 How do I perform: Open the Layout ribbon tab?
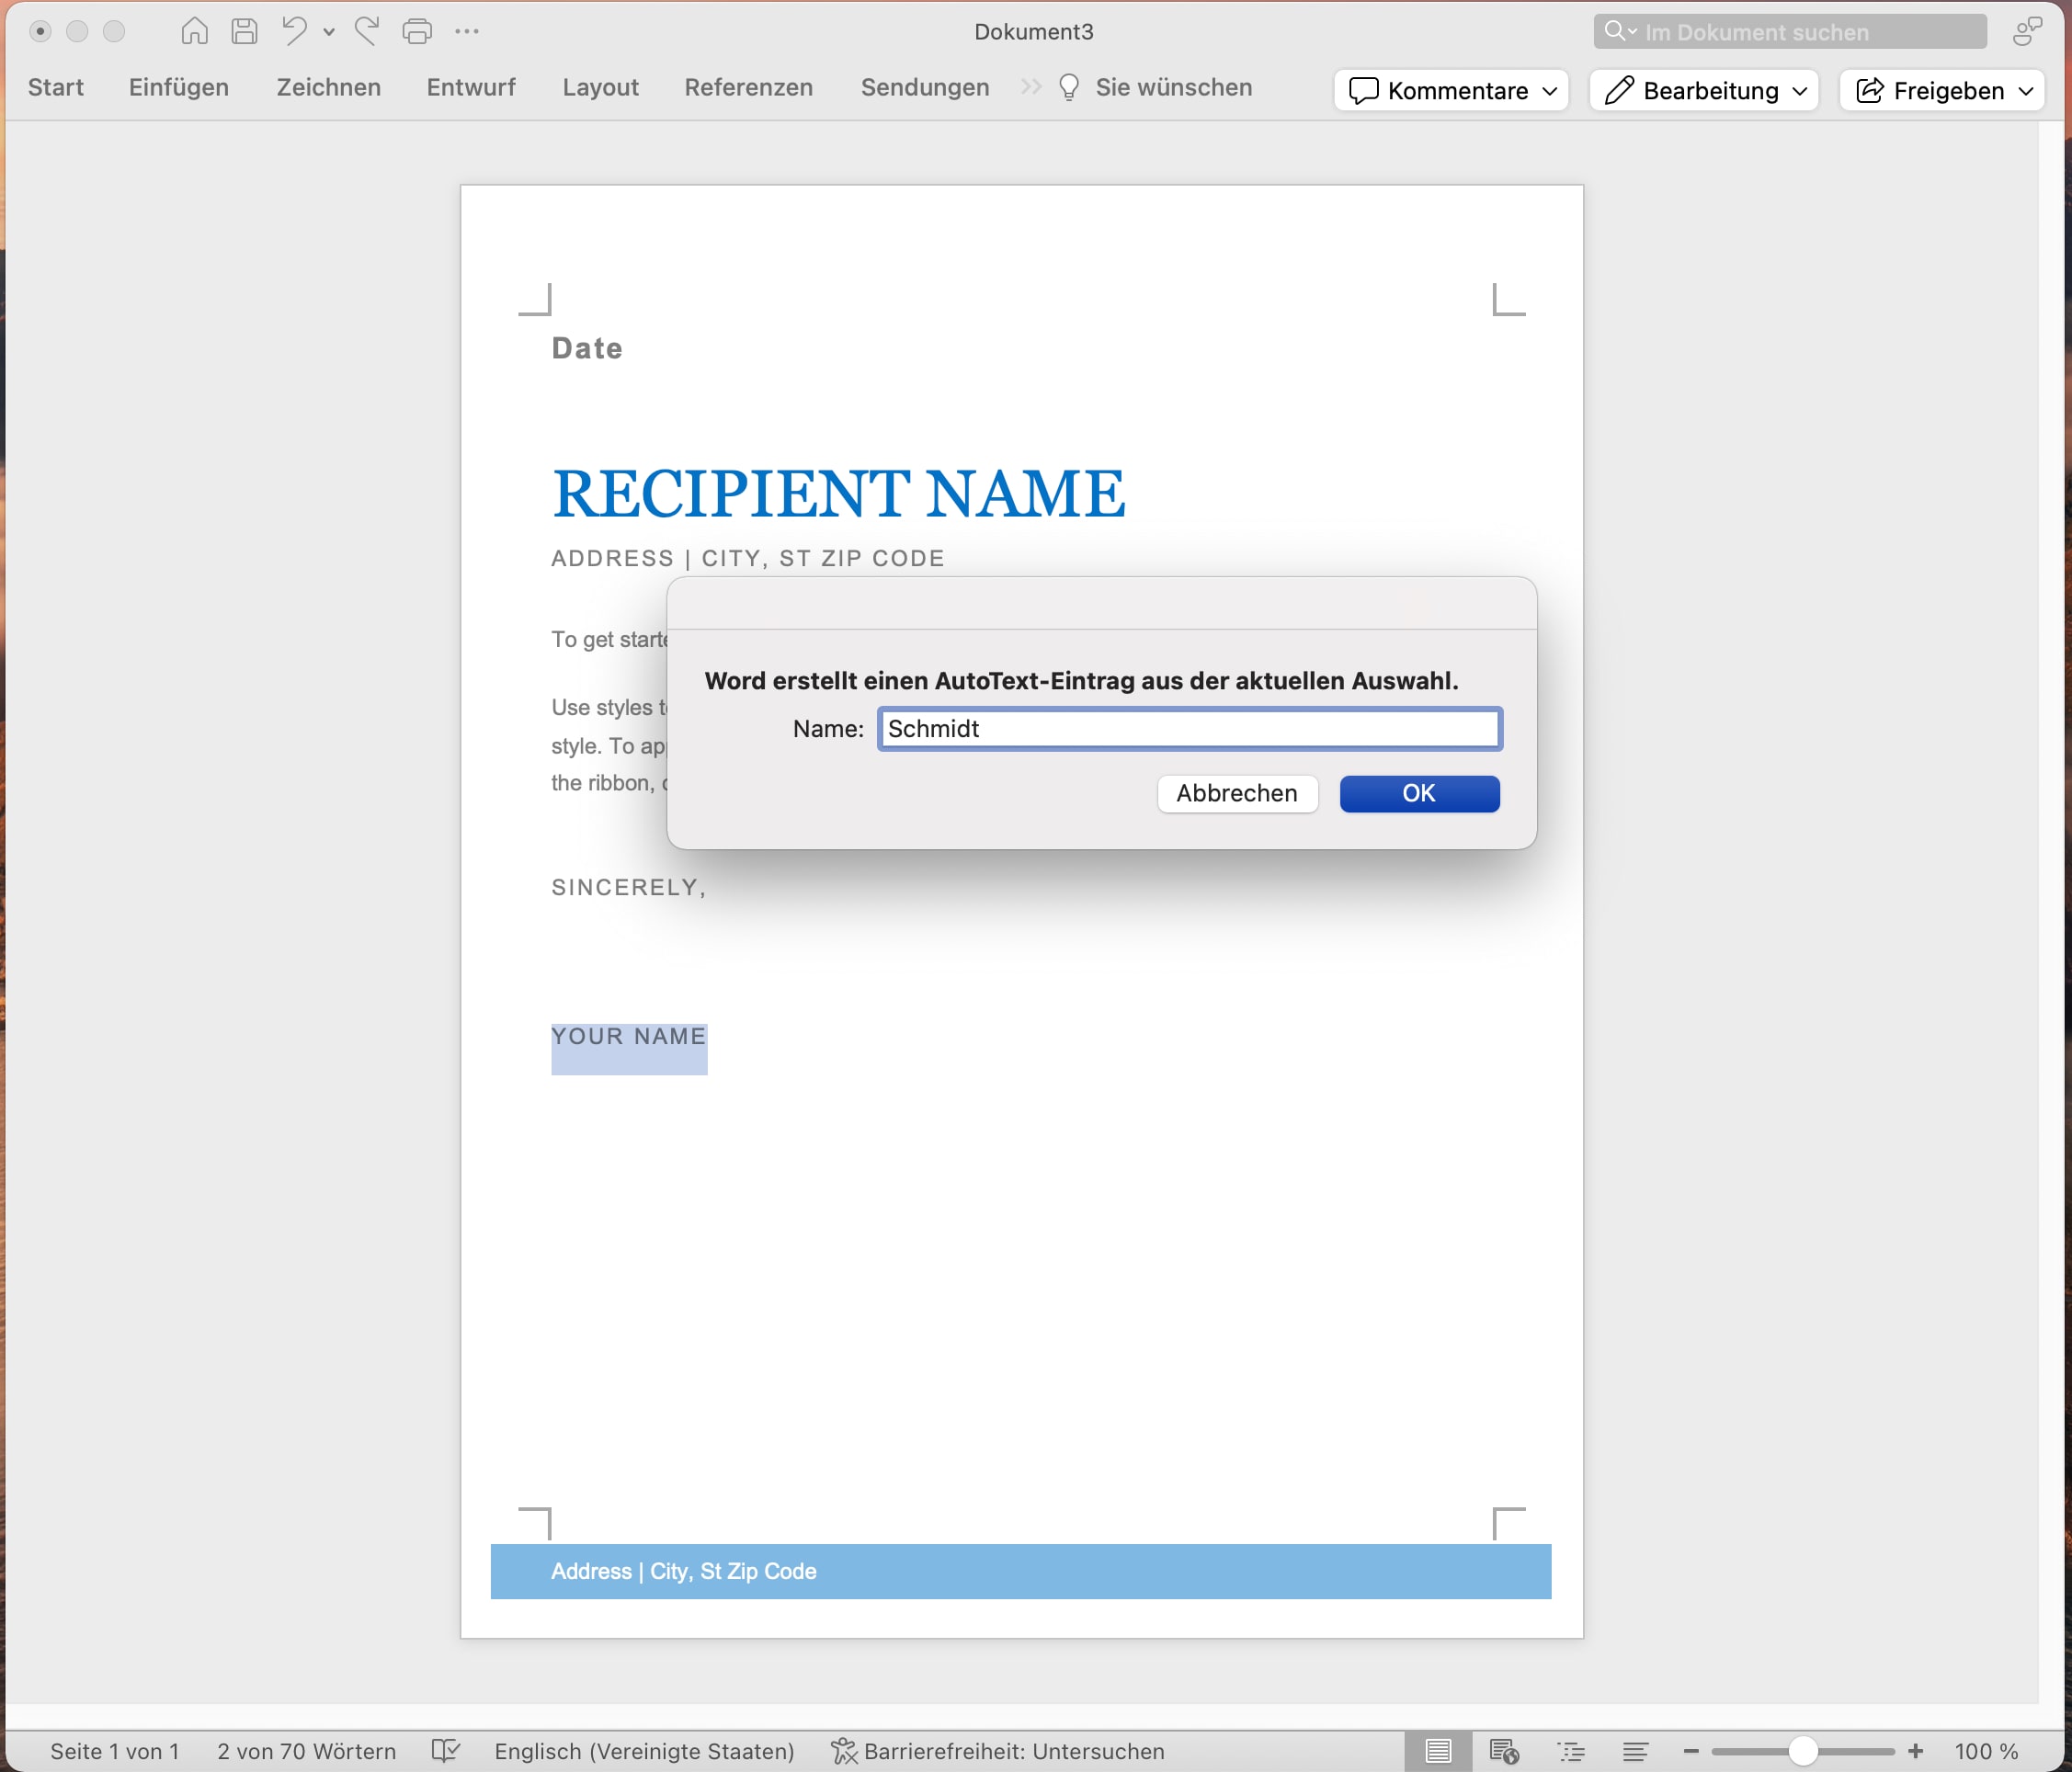tap(600, 87)
